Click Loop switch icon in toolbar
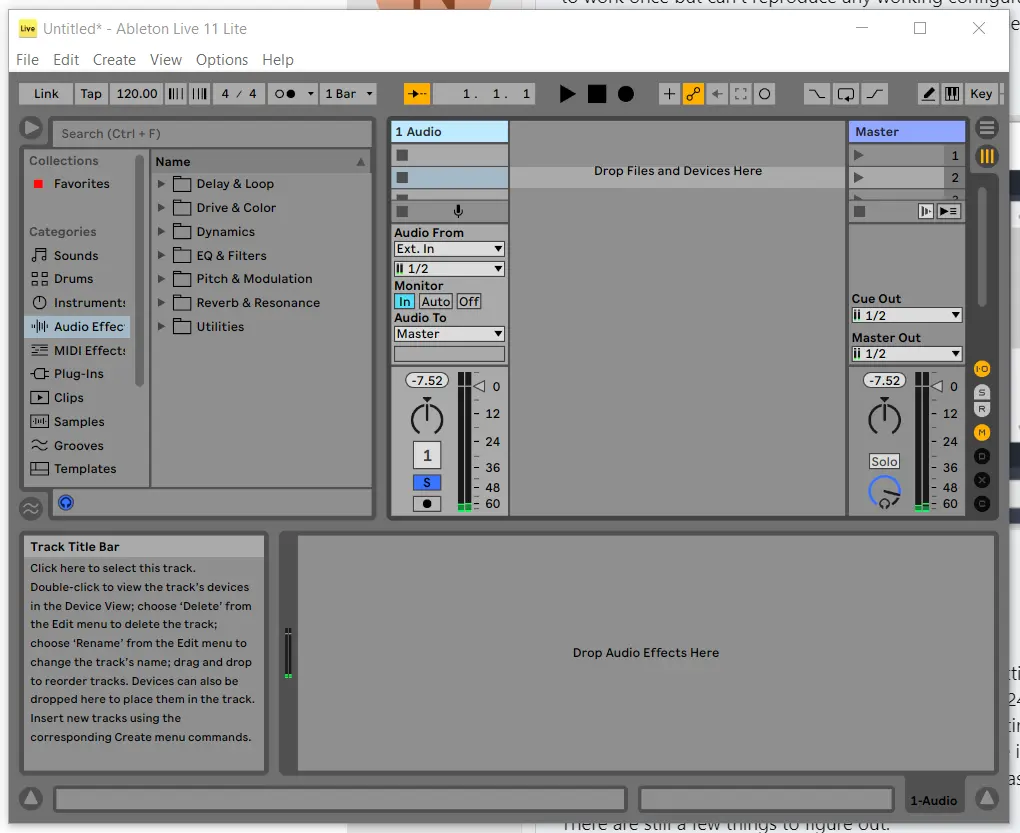The width and height of the screenshot is (1020, 833). point(846,94)
